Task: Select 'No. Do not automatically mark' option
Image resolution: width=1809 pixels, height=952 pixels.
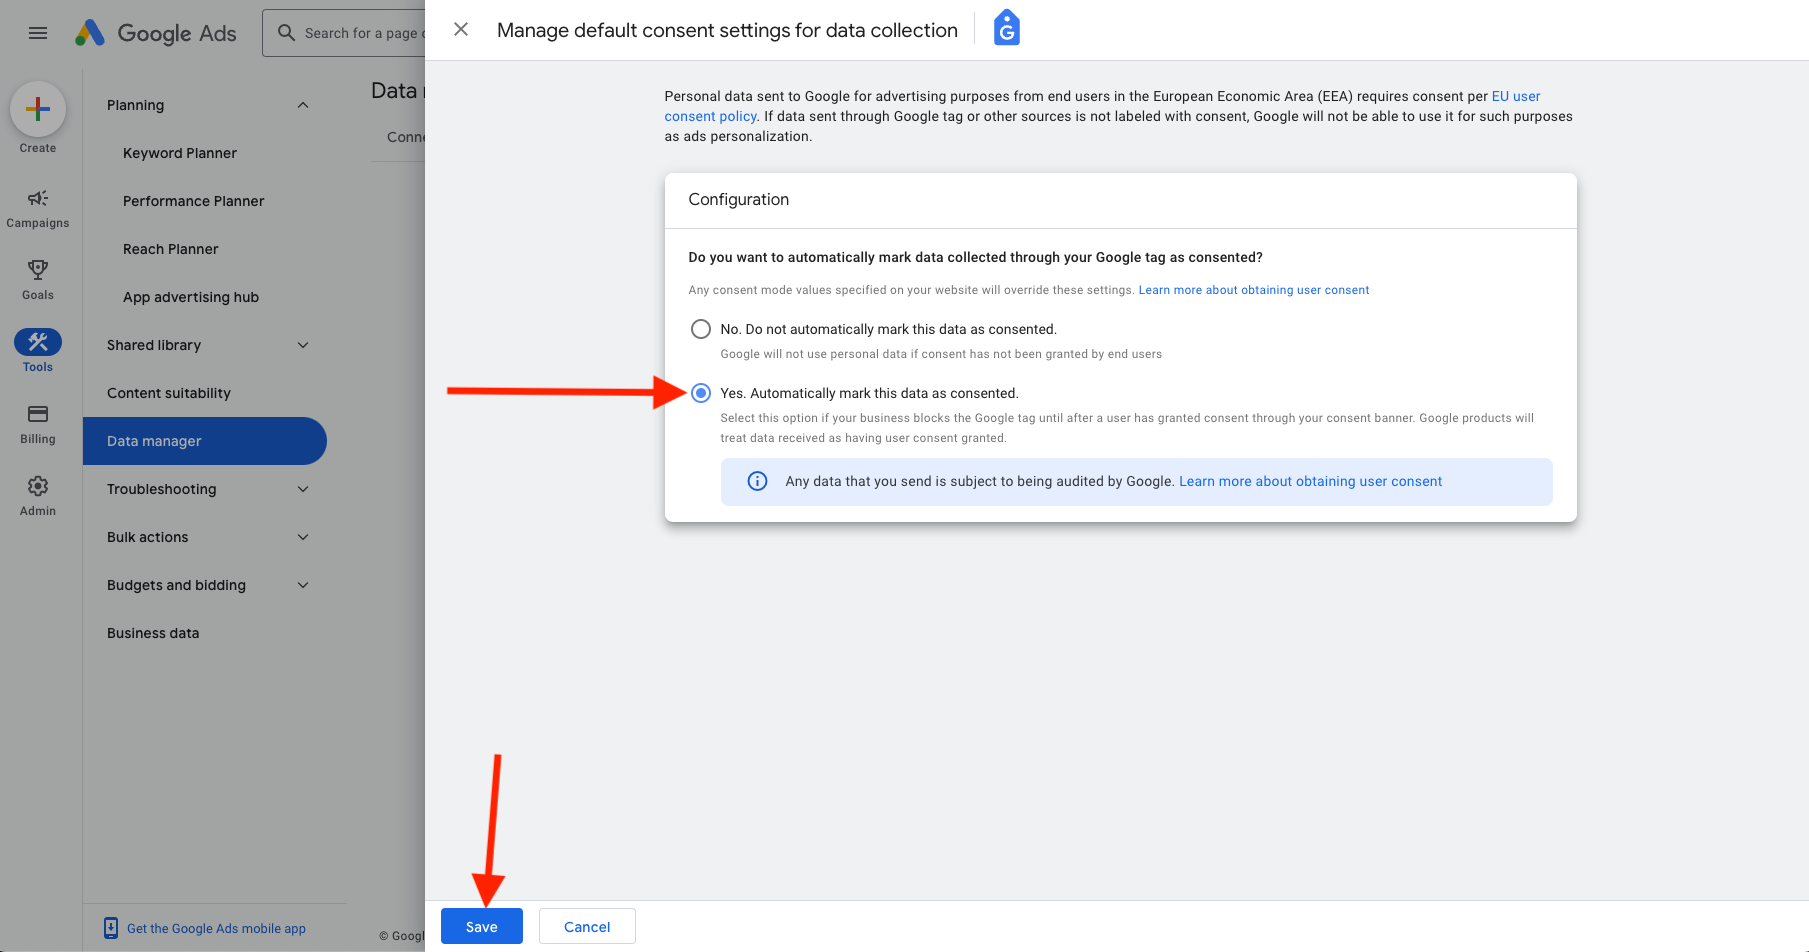Action: coord(701,329)
